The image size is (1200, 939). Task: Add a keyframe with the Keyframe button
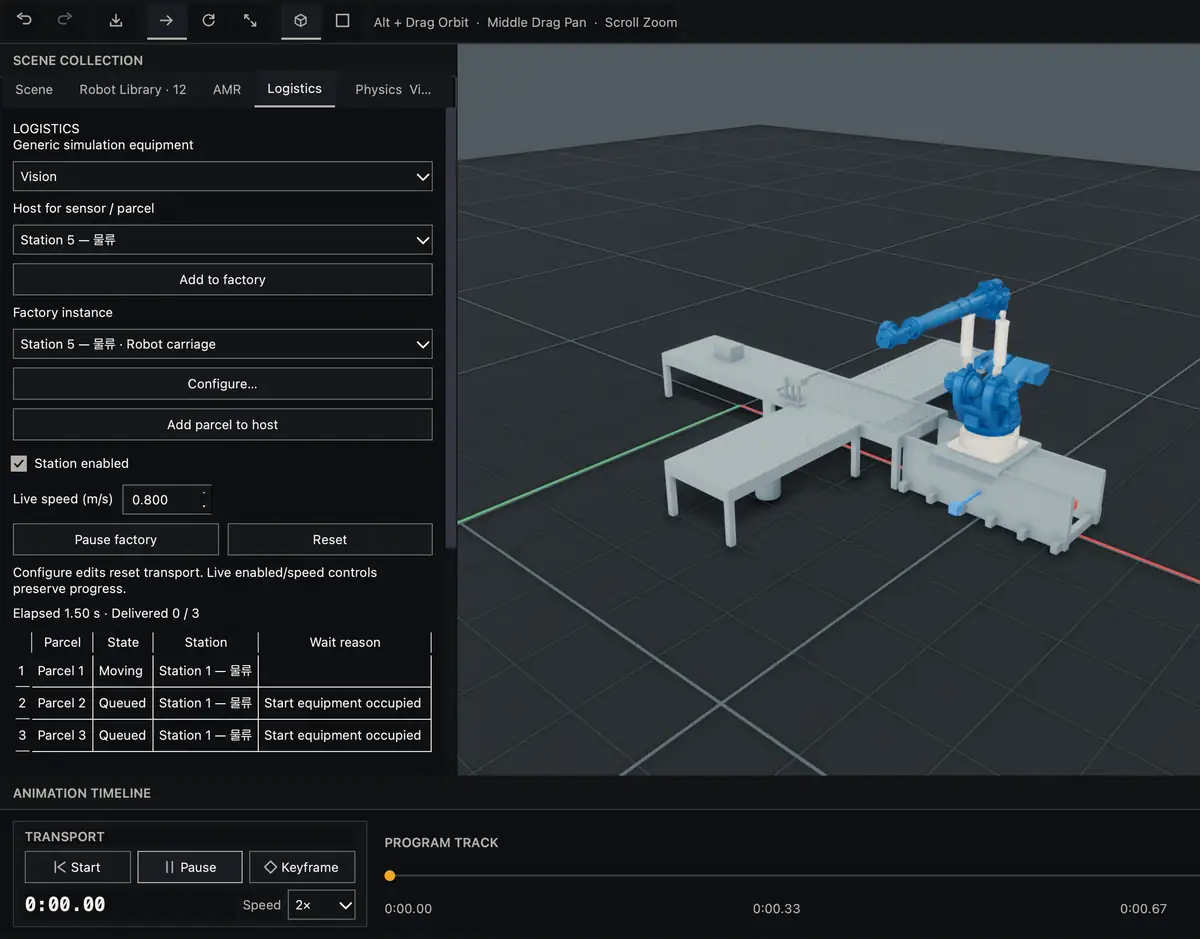point(302,867)
